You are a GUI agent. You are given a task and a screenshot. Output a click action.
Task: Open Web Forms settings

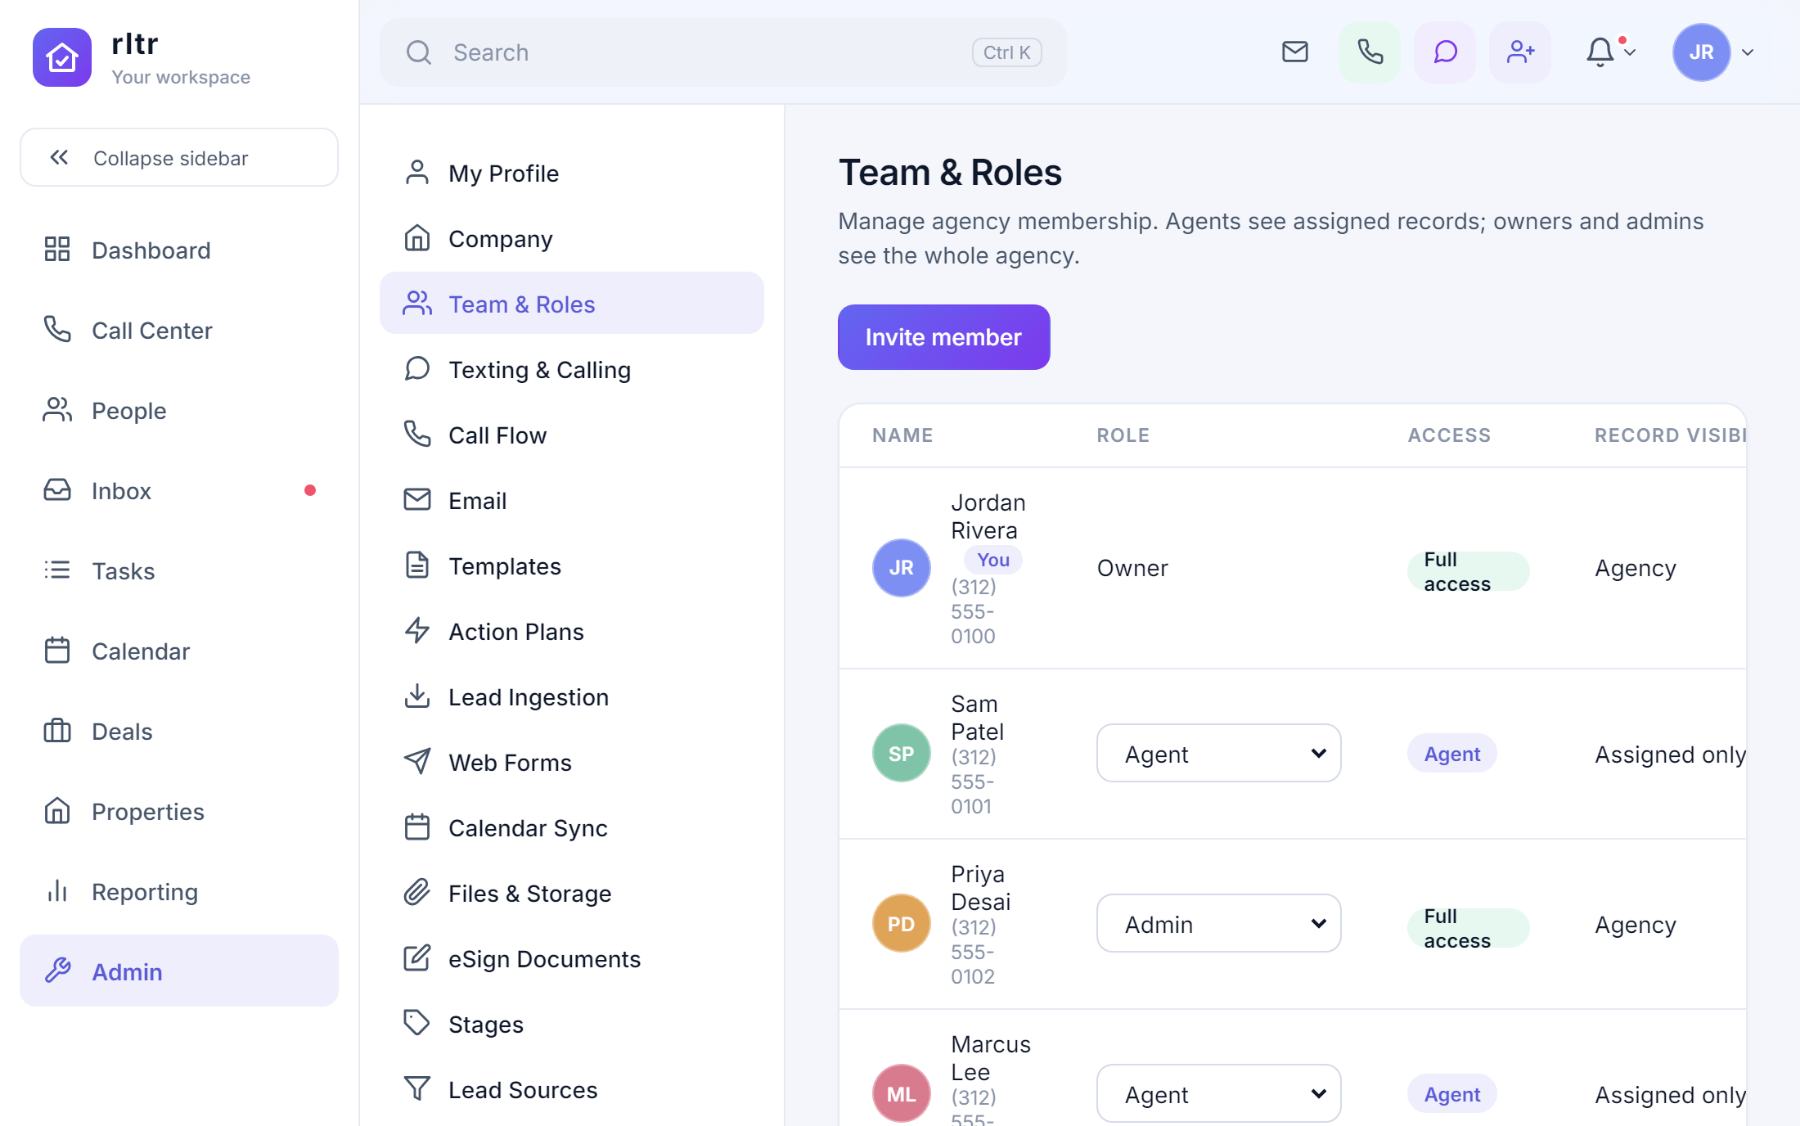(572, 762)
